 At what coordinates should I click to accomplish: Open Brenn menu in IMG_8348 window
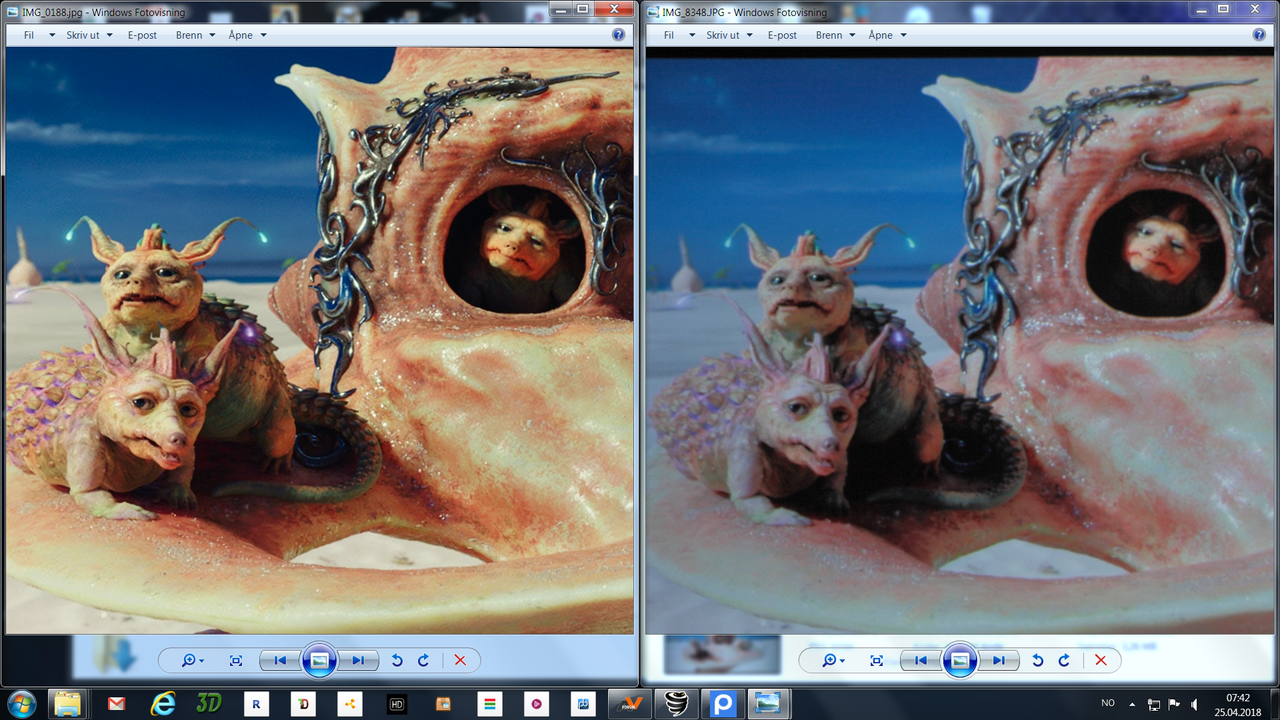point(835,35)
